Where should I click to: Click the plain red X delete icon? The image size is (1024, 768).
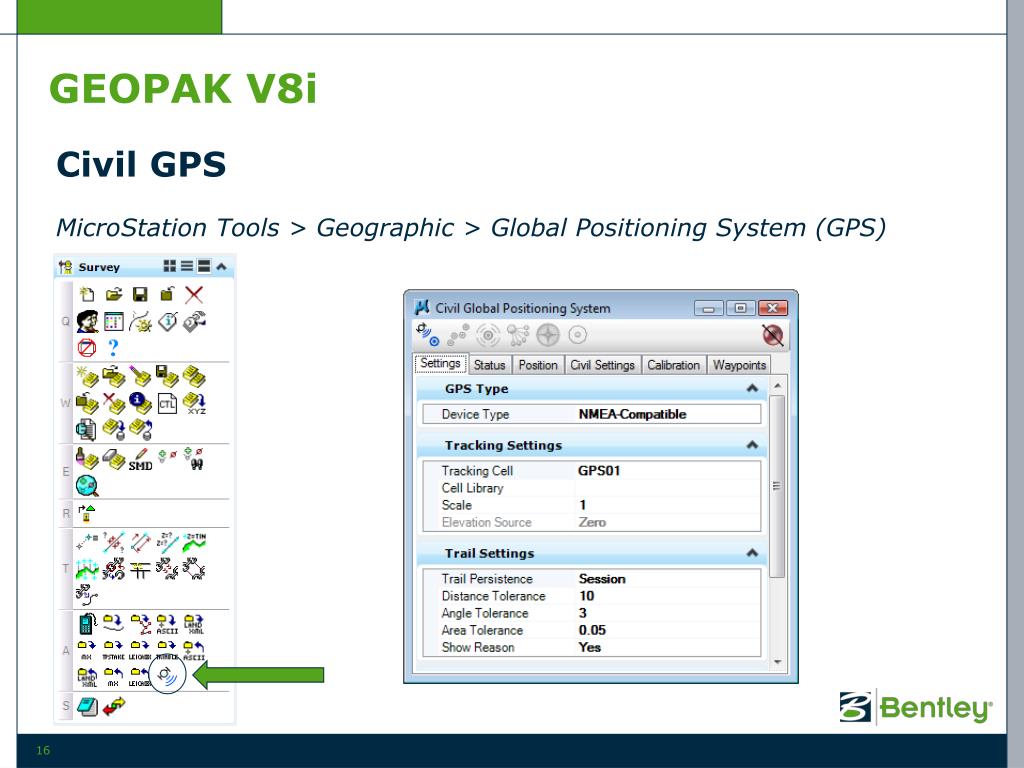[194, 295]
